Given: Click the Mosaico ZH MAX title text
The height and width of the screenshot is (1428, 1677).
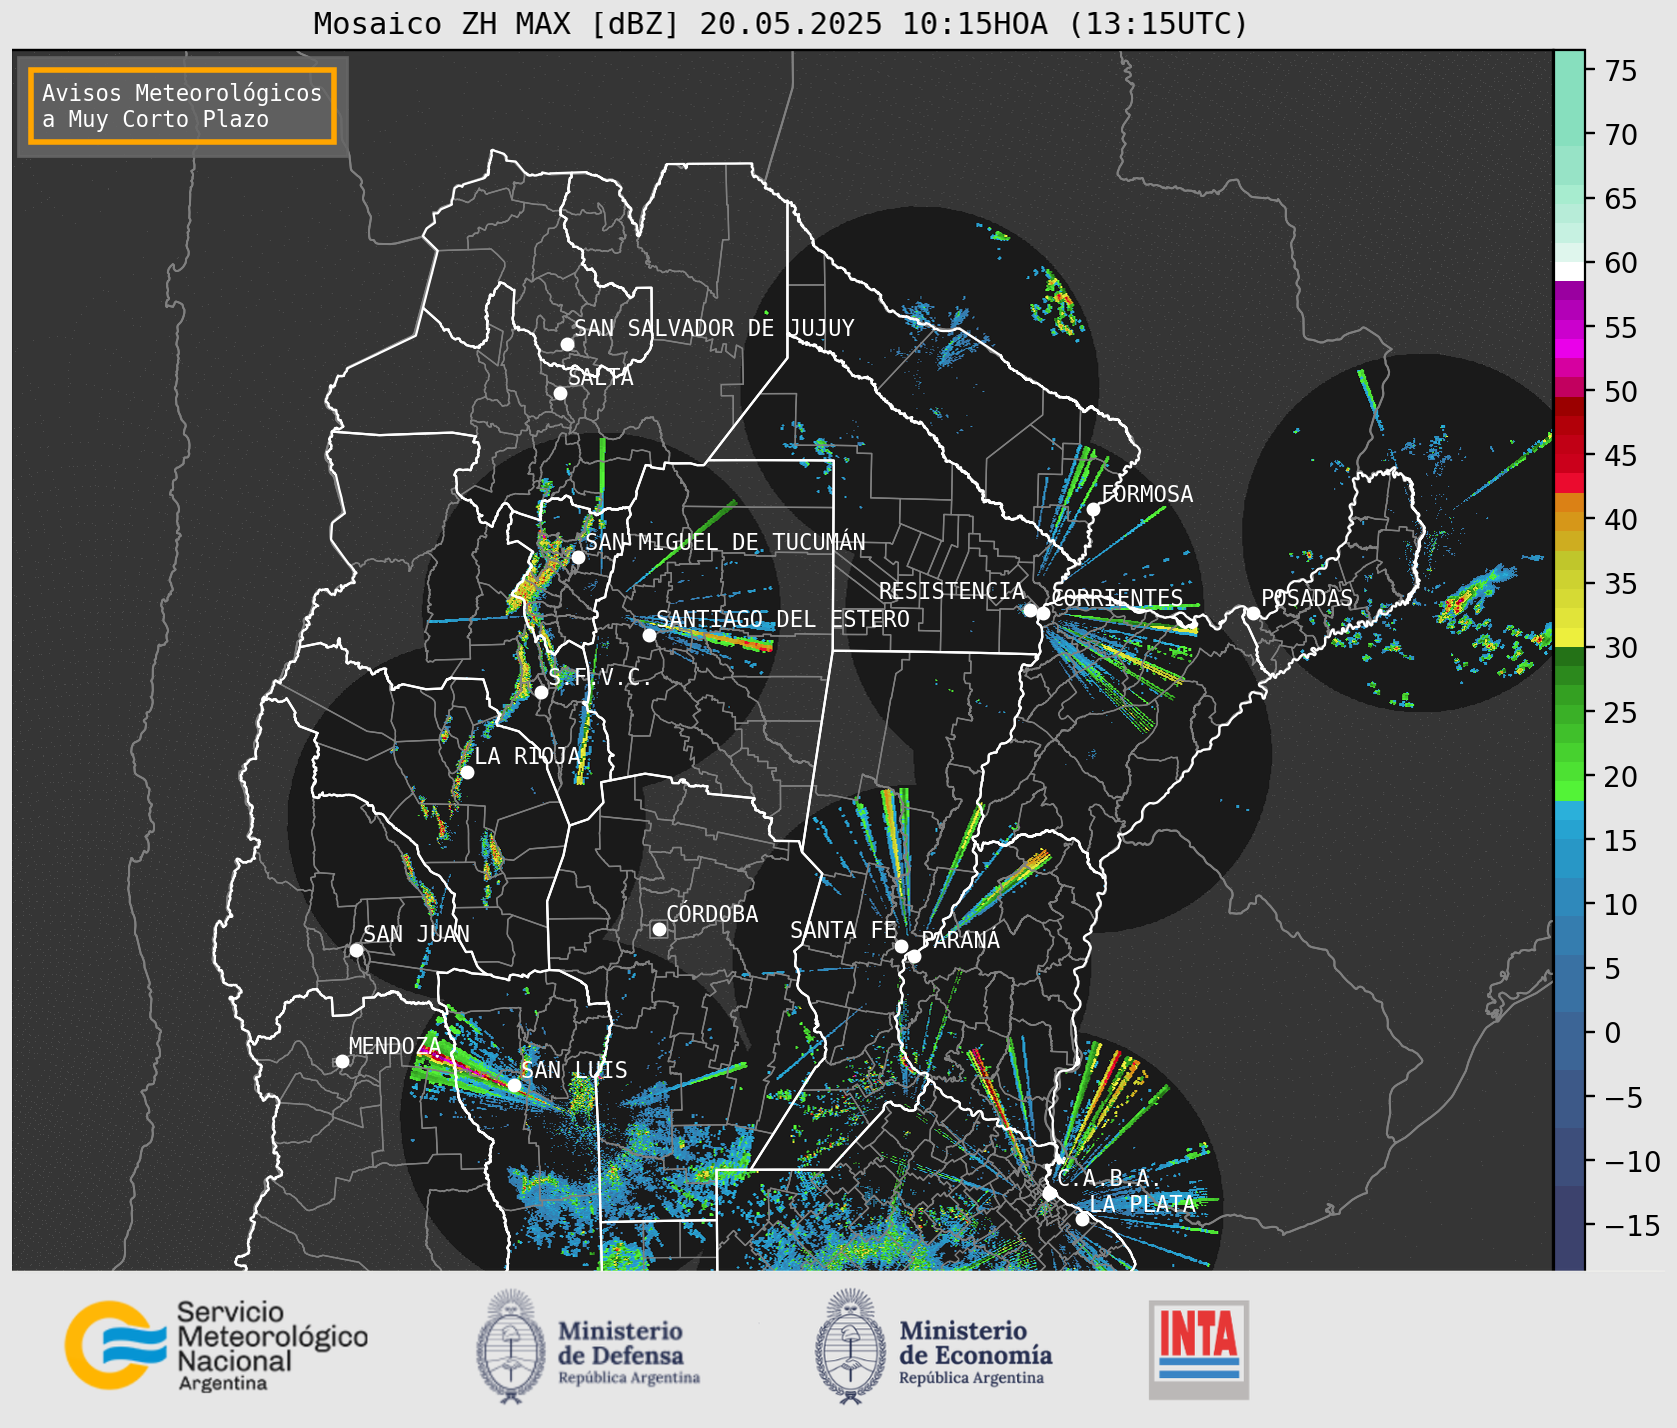Looking at the screenshot, I should point(780,23).
